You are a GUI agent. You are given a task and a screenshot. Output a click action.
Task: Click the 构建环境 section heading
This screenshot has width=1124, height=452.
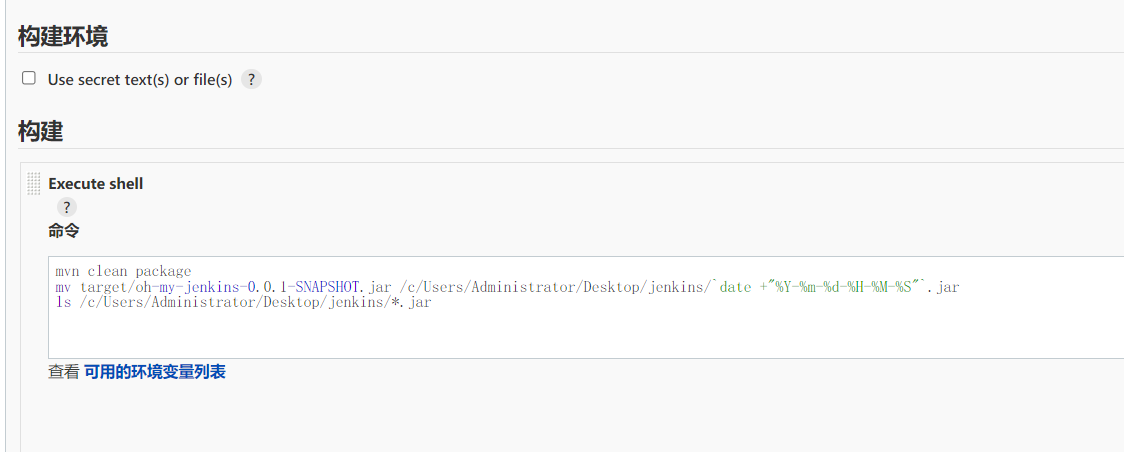tap(63, 37)
